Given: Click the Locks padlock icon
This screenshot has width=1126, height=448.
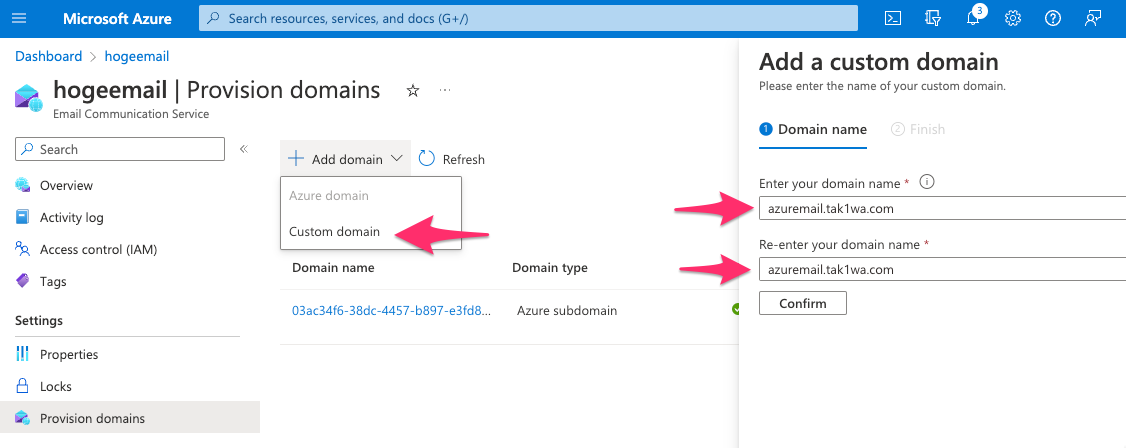Looking at the screenshot, I should (x=23, y=386).
